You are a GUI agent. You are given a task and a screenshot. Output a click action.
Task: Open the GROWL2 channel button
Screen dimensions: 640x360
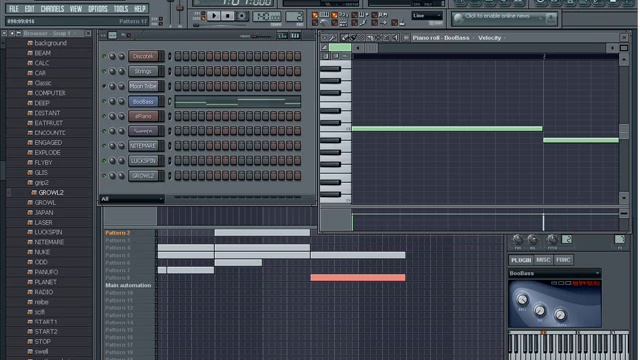click(x=143, y=176)
